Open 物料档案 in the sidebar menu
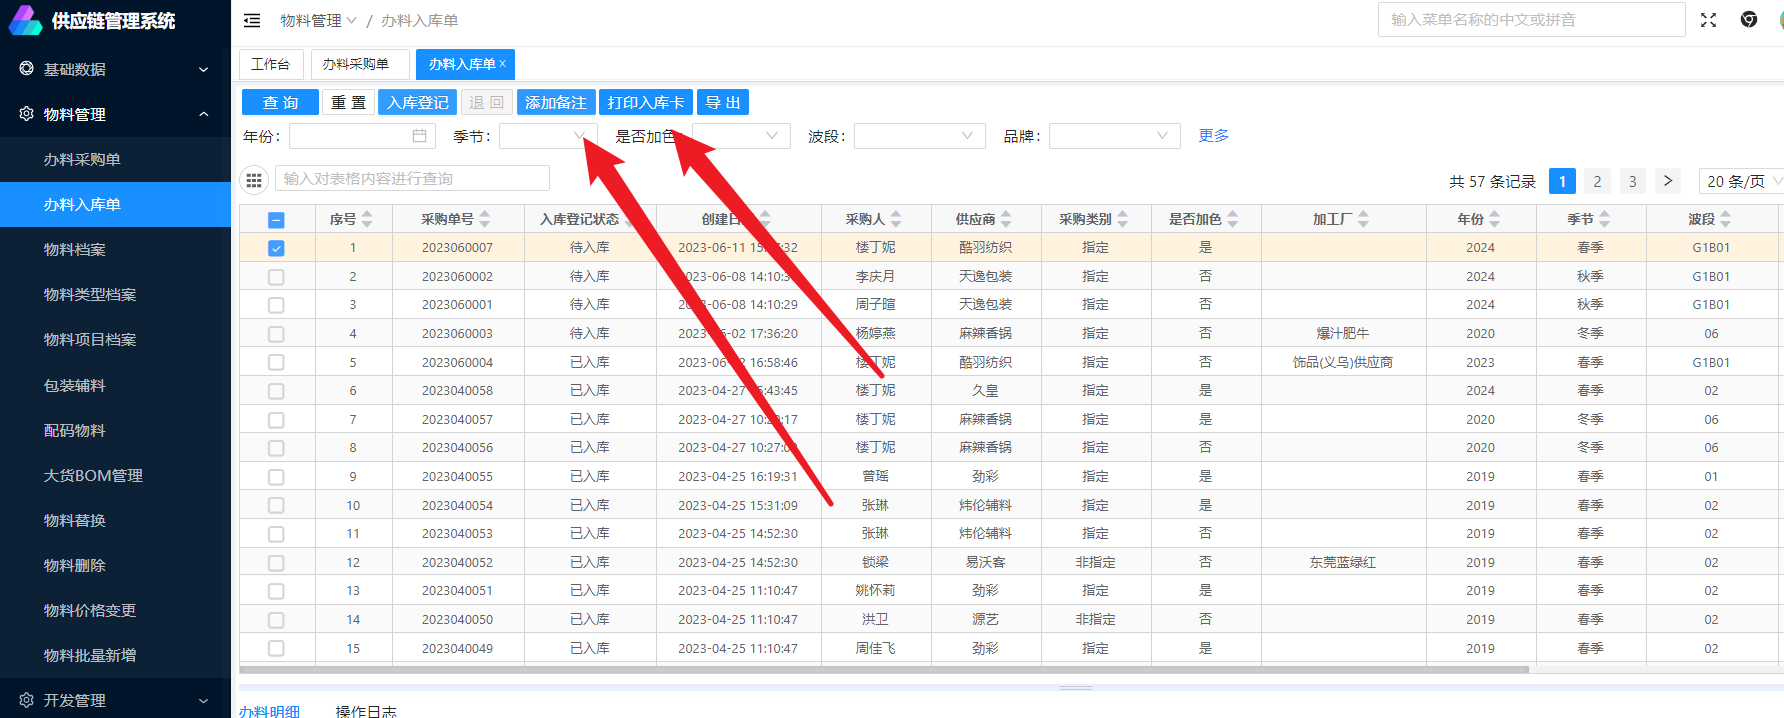Screen dimensions: 1784x718 (75, 250)
